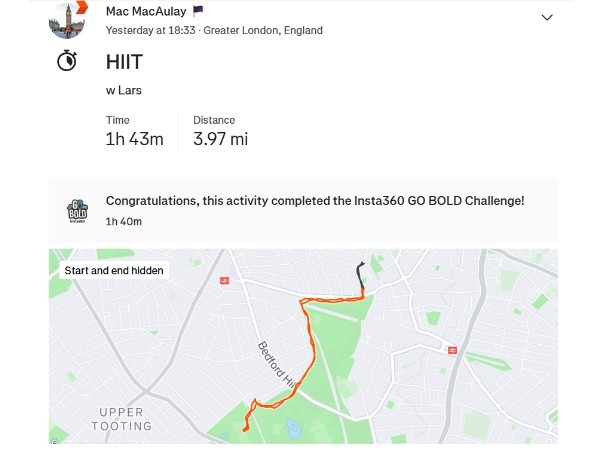Click the Upper Tooting map label
Viewport: 600px width, 450px height.
pyautogui.click(x=121, y=419)
